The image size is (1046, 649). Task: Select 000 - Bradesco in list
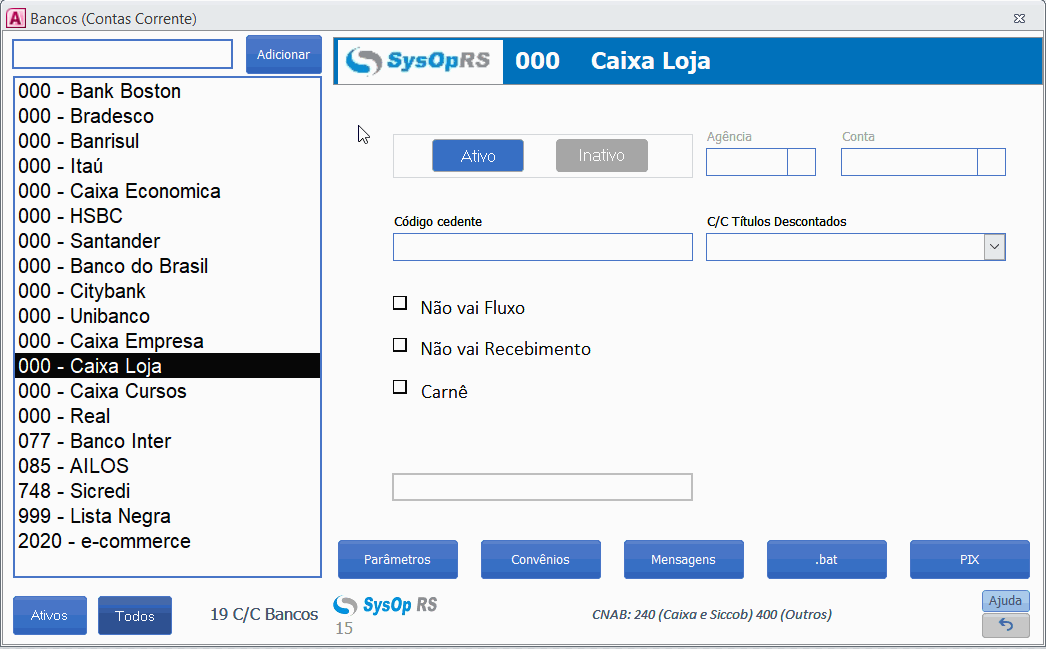[167, 116]
